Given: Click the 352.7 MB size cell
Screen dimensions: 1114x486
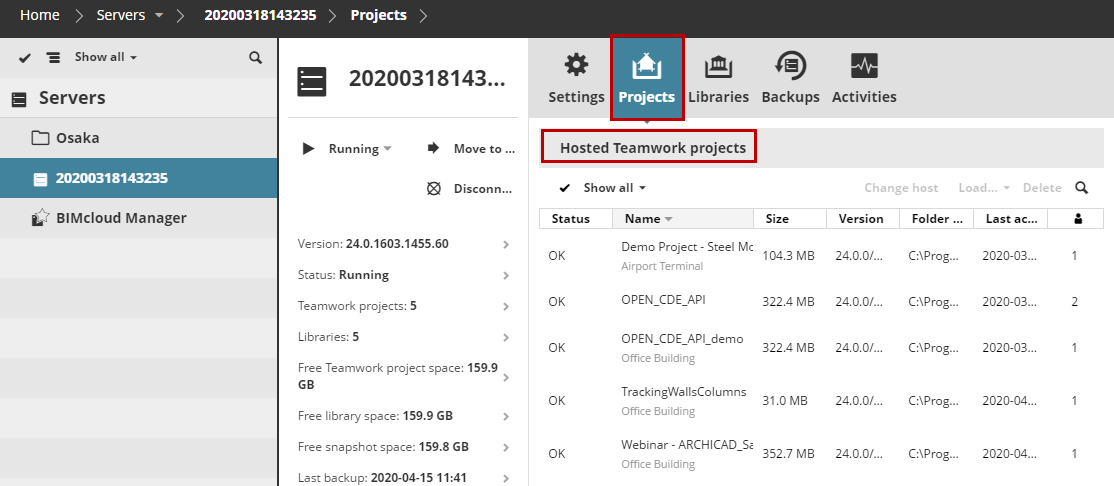Looking at the screenshot, I should pyautogui.click(x=789, y=454).
